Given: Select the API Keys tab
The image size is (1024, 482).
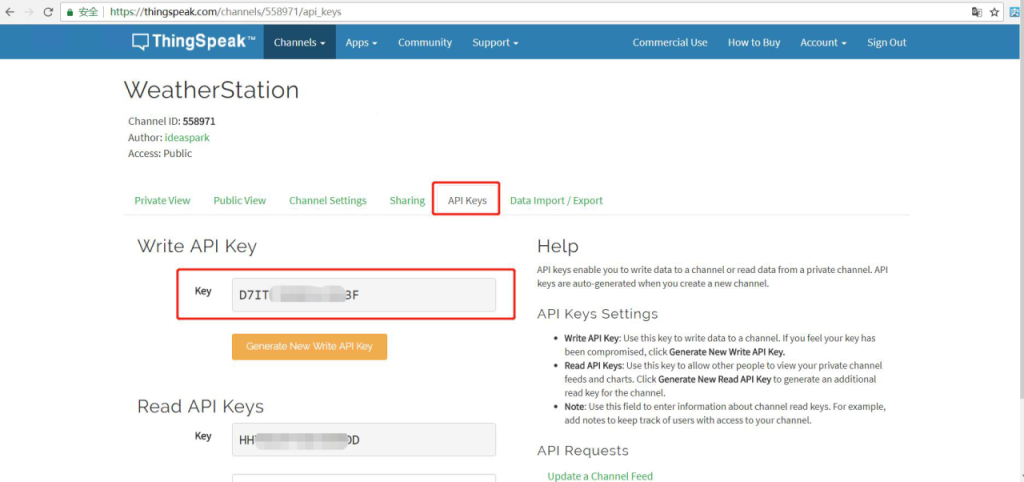Looking at the screenshot, I should (467, 201).
